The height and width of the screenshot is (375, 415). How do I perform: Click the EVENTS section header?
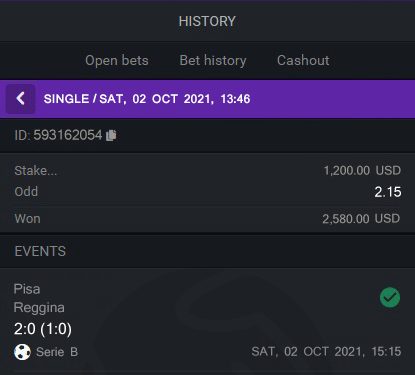pyautogui.click(x=40, y=251)
